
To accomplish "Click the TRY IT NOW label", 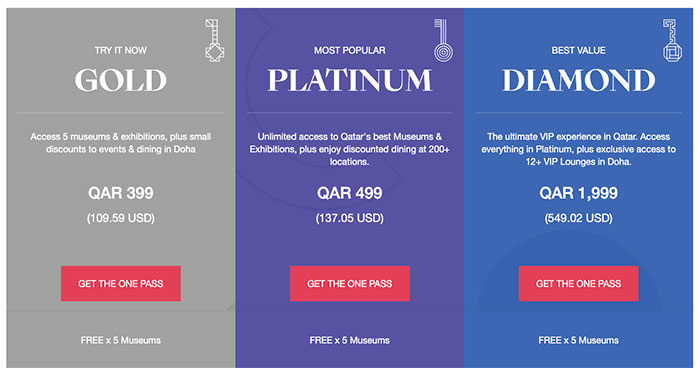I will 121,50.
